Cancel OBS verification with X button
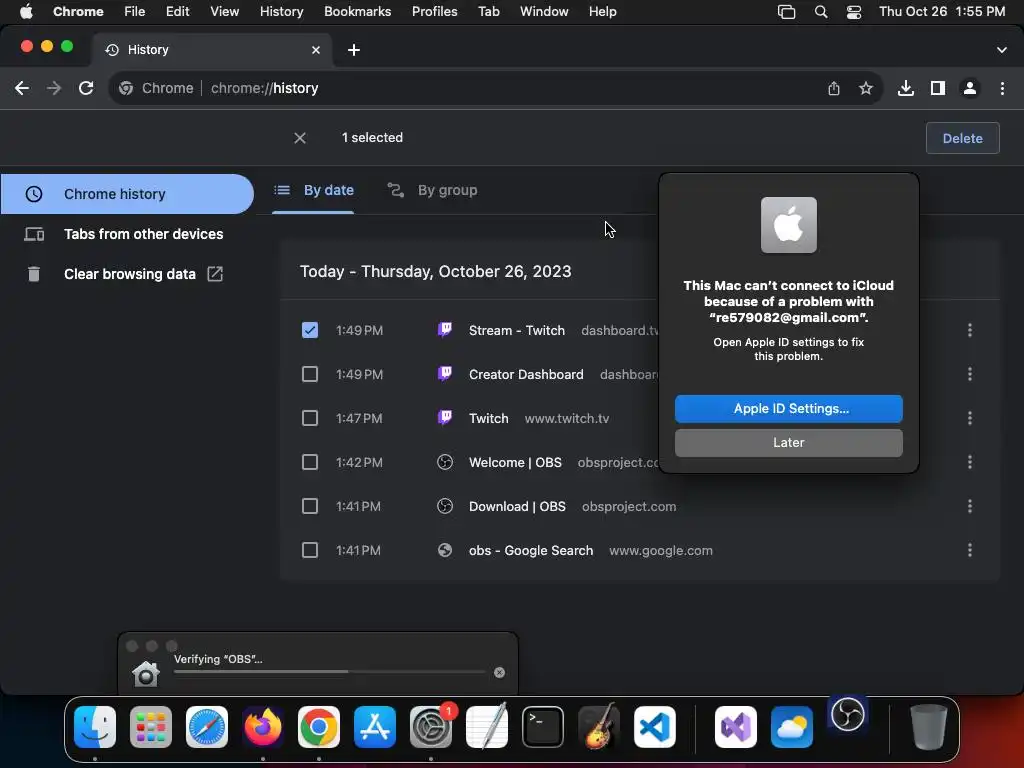This screenshot has width=1024, height=768. tap(500, 673)
